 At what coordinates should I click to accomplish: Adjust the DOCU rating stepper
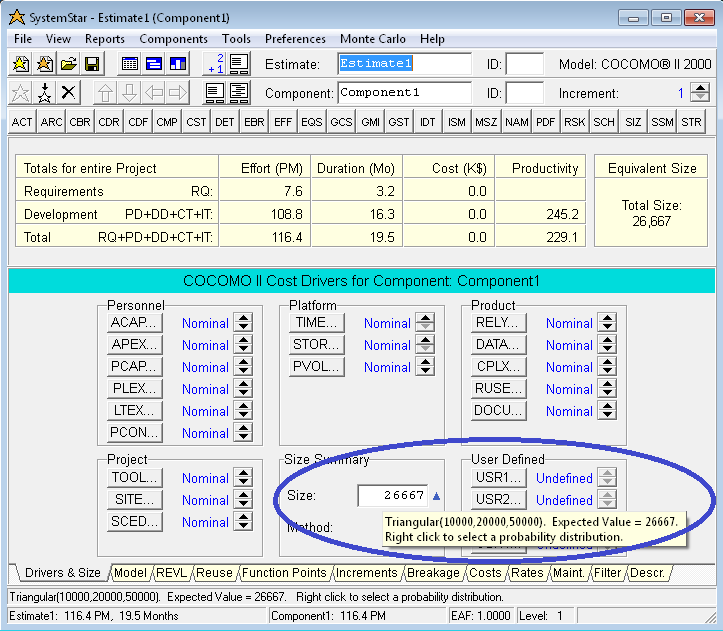point(607,411)
